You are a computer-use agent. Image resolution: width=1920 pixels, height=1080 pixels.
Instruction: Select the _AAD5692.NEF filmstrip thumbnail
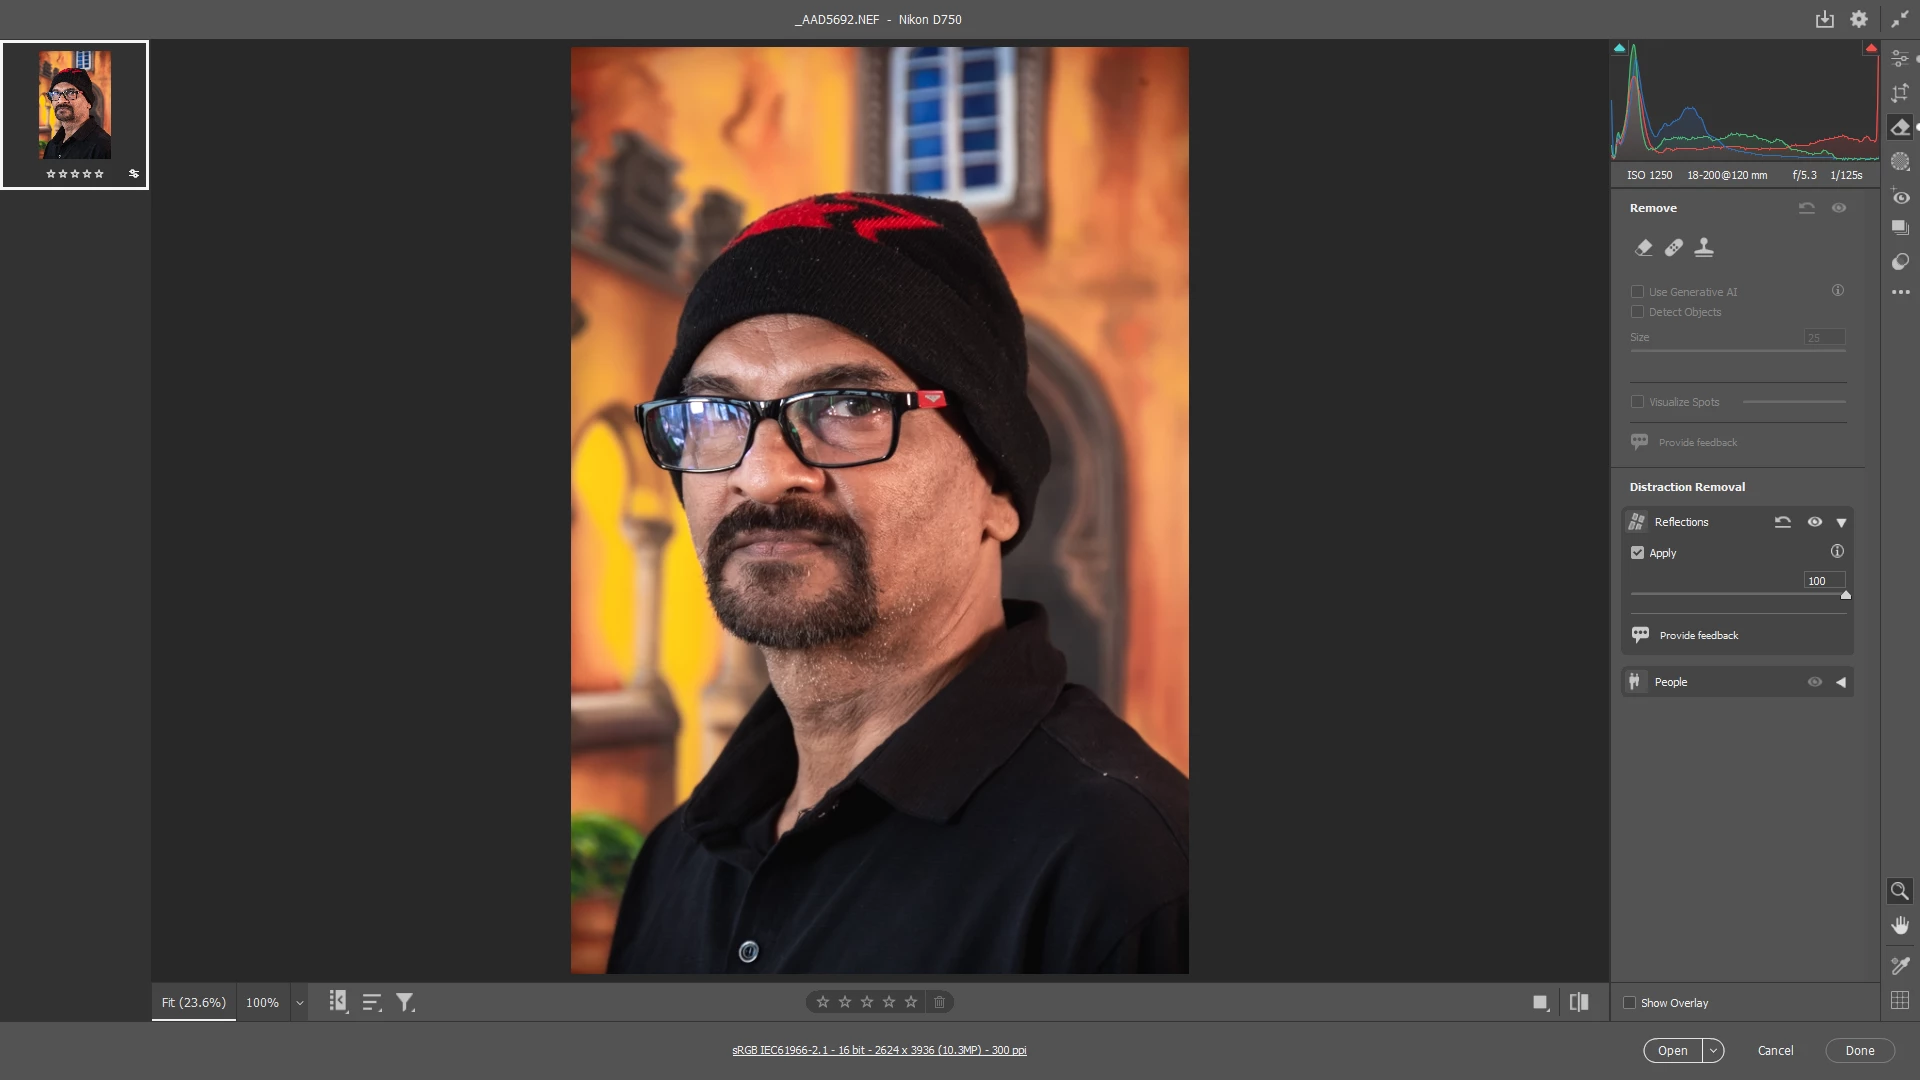point(75,106)
